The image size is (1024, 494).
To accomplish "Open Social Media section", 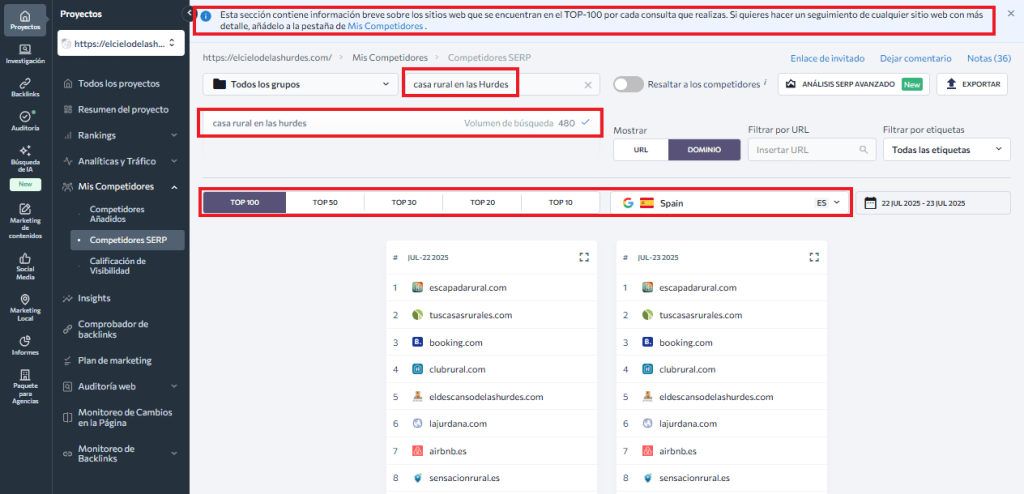I will pos(25,267).
